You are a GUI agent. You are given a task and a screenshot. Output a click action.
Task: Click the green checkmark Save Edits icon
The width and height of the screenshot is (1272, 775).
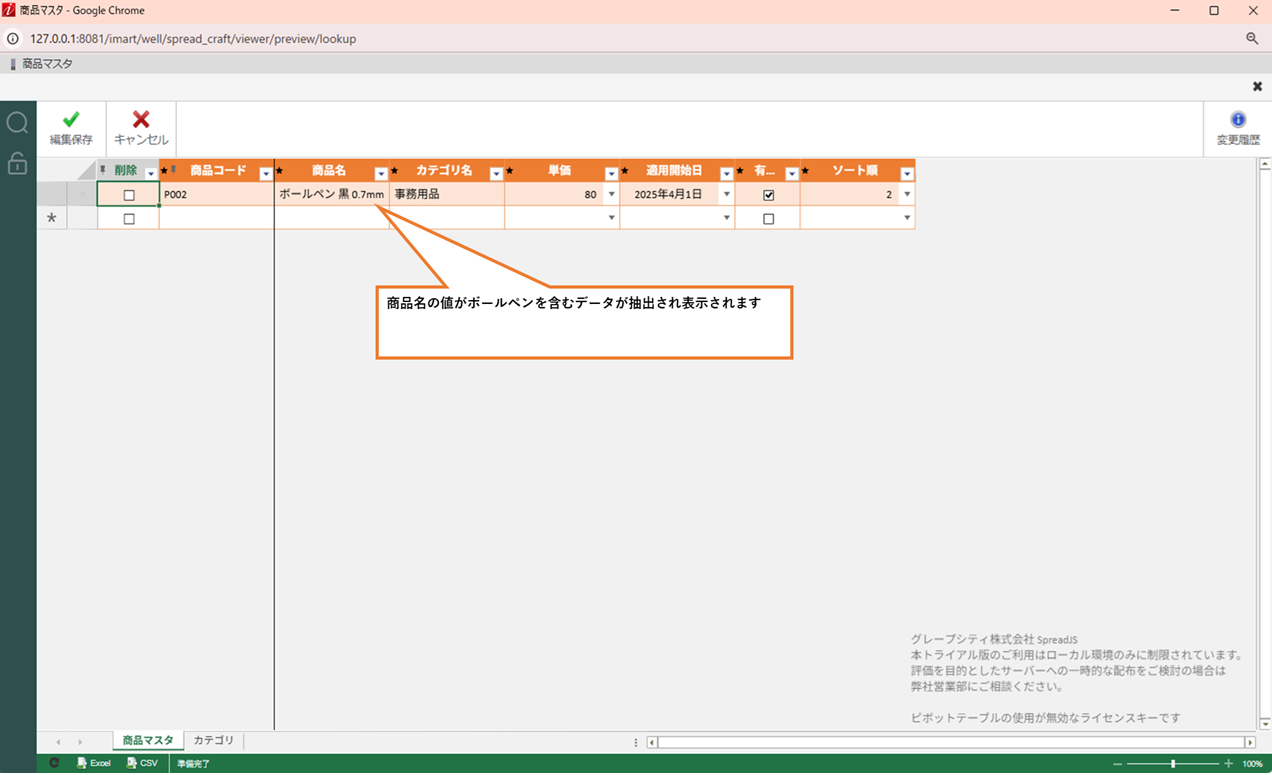pos(71,121)
